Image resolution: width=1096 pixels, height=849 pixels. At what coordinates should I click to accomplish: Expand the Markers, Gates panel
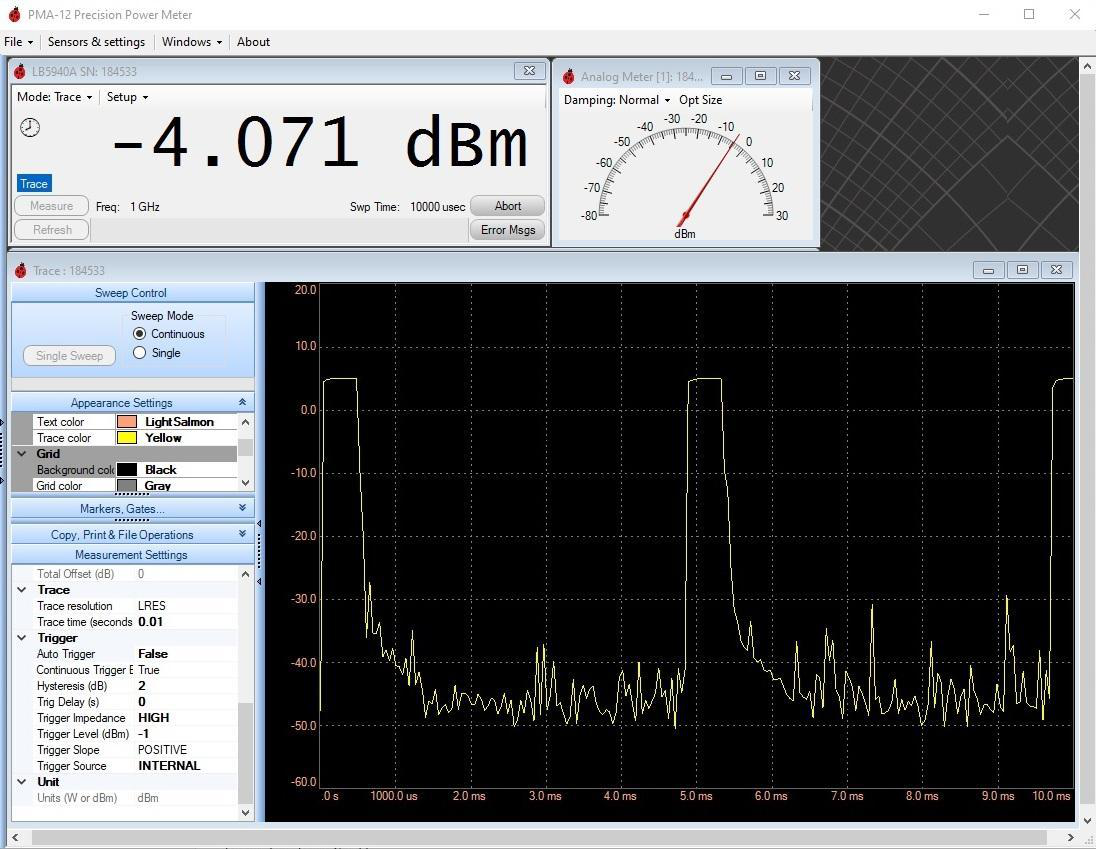pyautogui.click(x=242, y=508)
